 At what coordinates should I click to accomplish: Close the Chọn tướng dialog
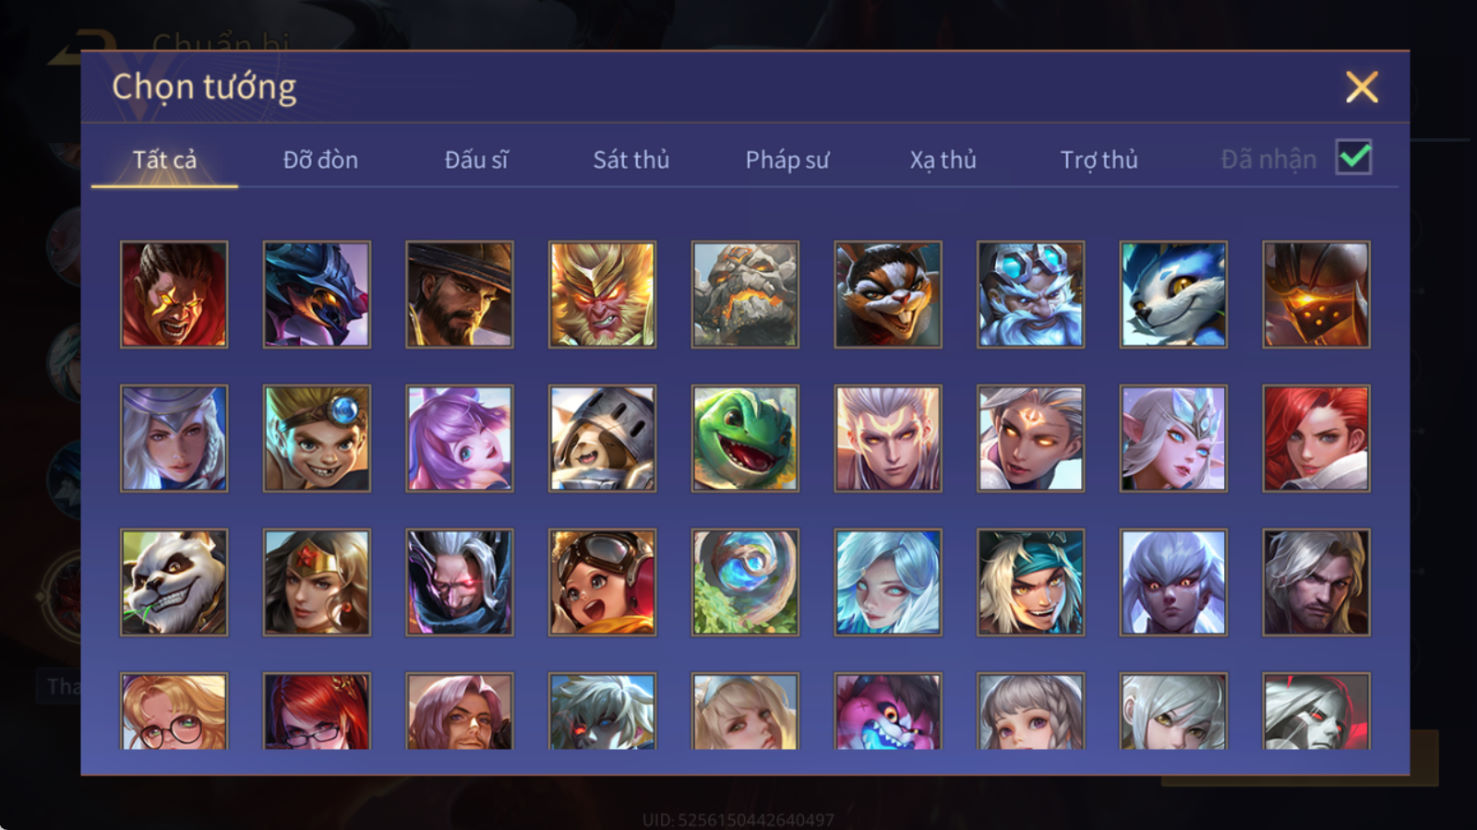coord(1361,87)
